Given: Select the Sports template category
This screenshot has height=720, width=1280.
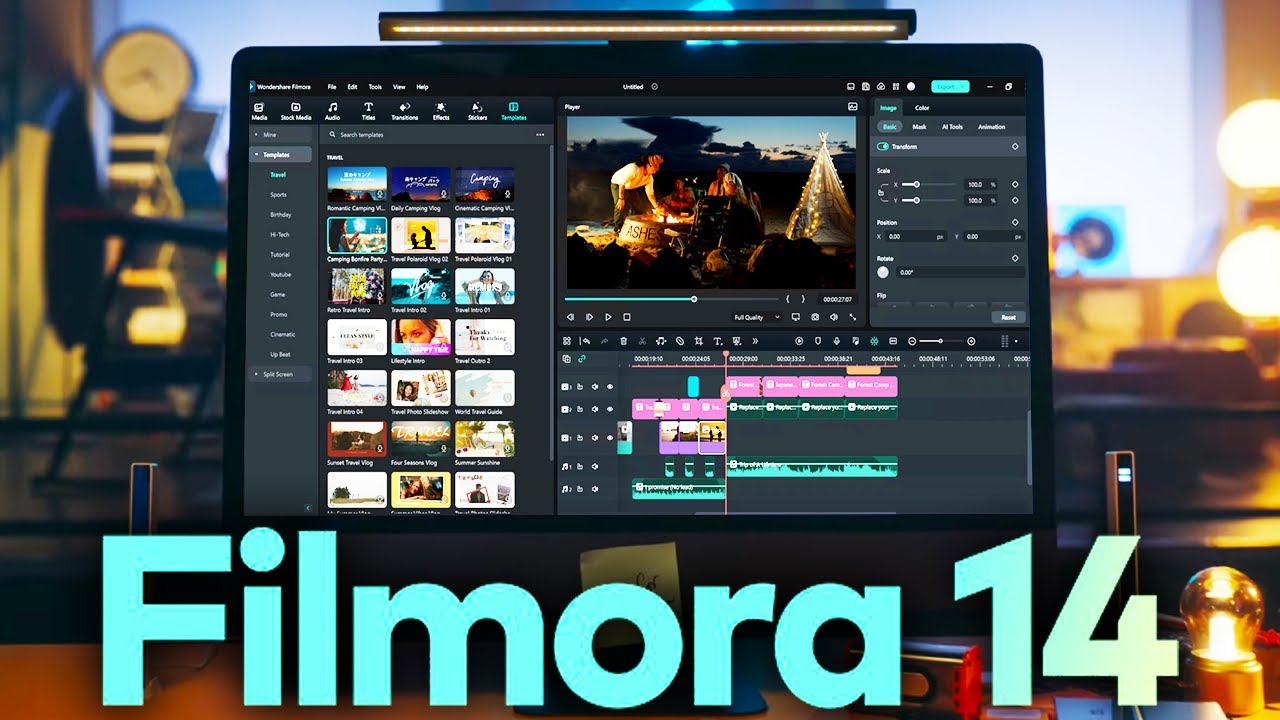Looking at the screenshot, I should tap(278, 195).
